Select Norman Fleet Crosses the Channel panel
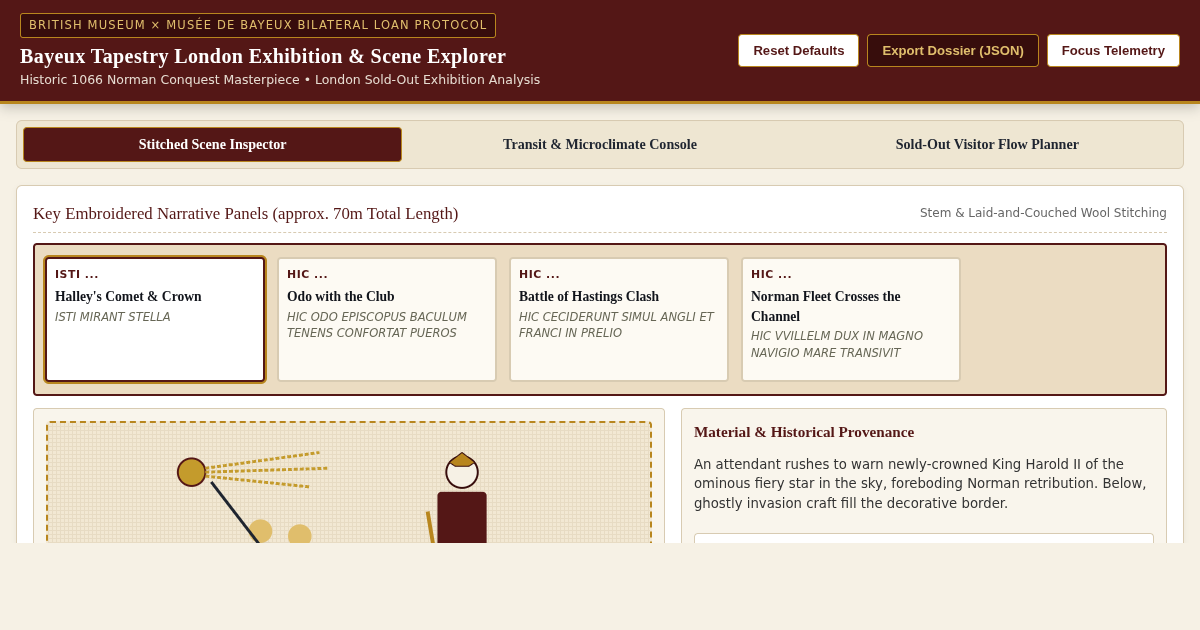Screen dimensions: 1200x630 point(851,320)
